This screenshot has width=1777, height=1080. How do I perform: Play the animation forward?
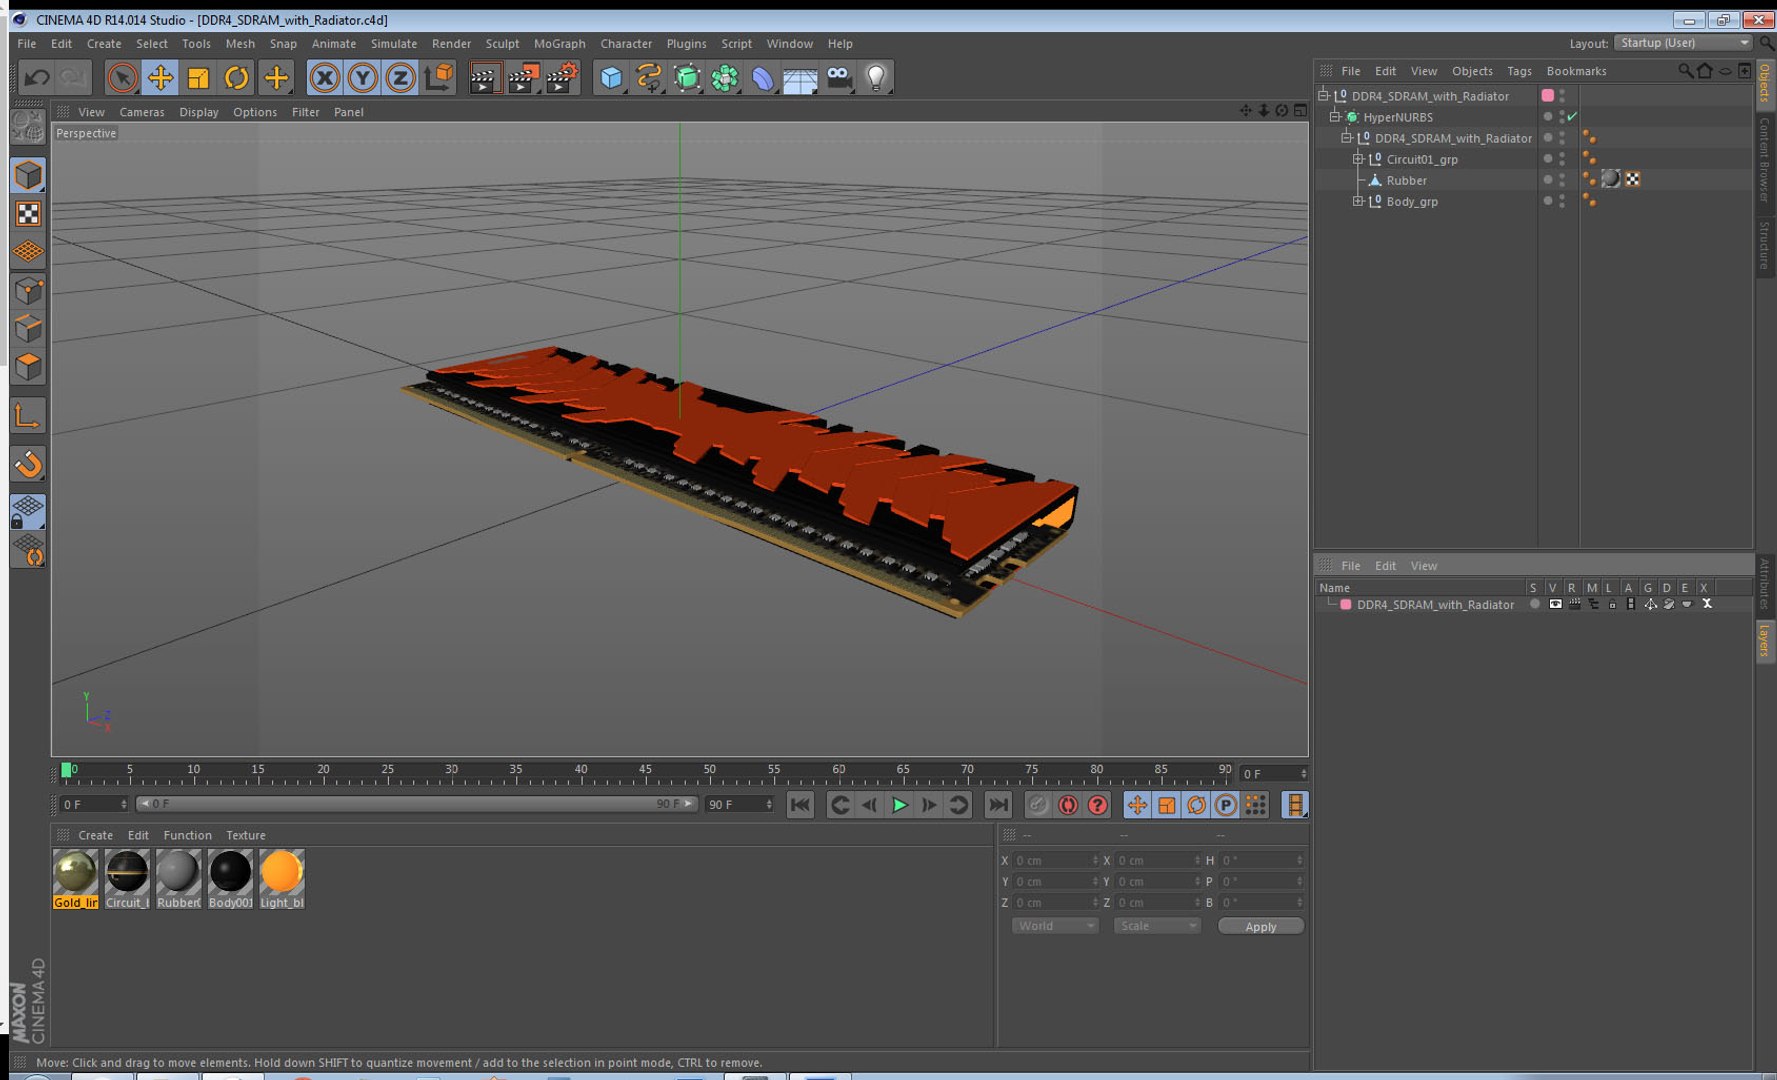point(899,805)
